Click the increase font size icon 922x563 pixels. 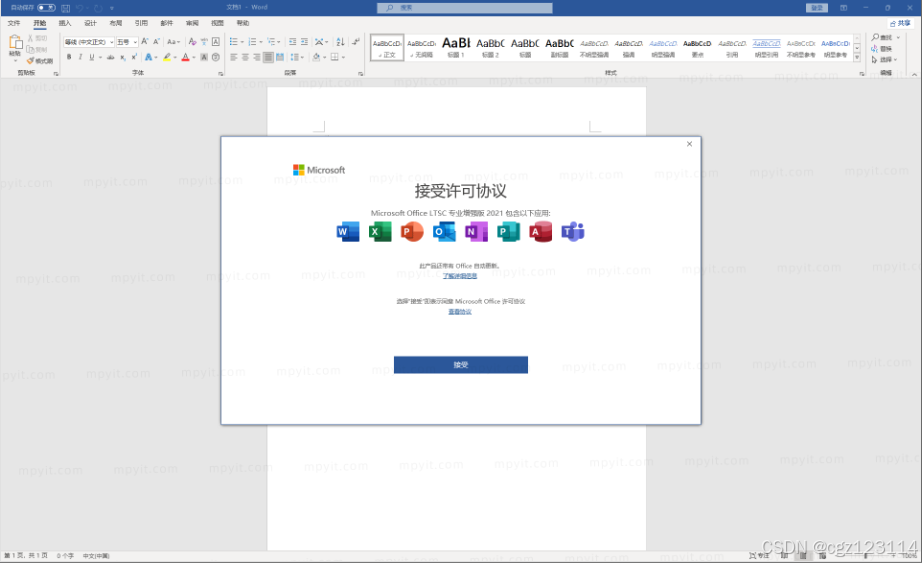145,42
